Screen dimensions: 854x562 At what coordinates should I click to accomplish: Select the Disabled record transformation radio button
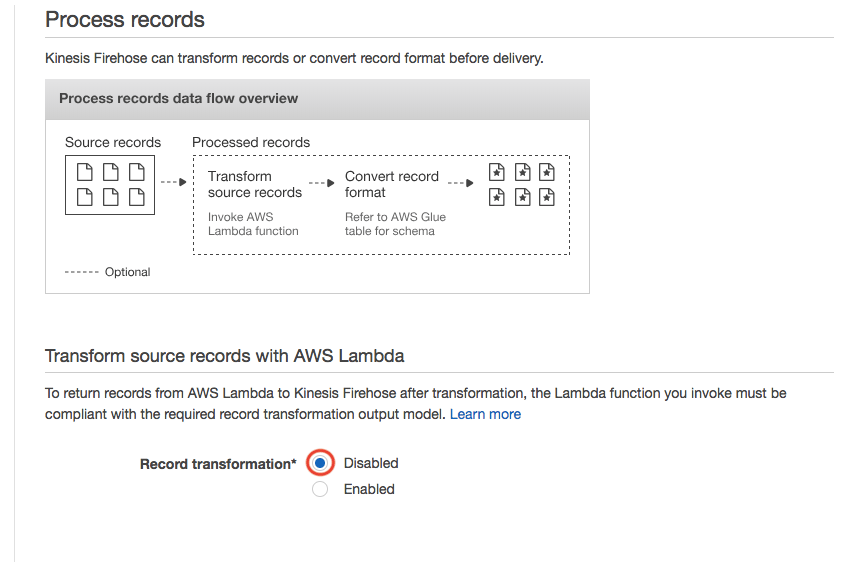(x=320, y=463)
